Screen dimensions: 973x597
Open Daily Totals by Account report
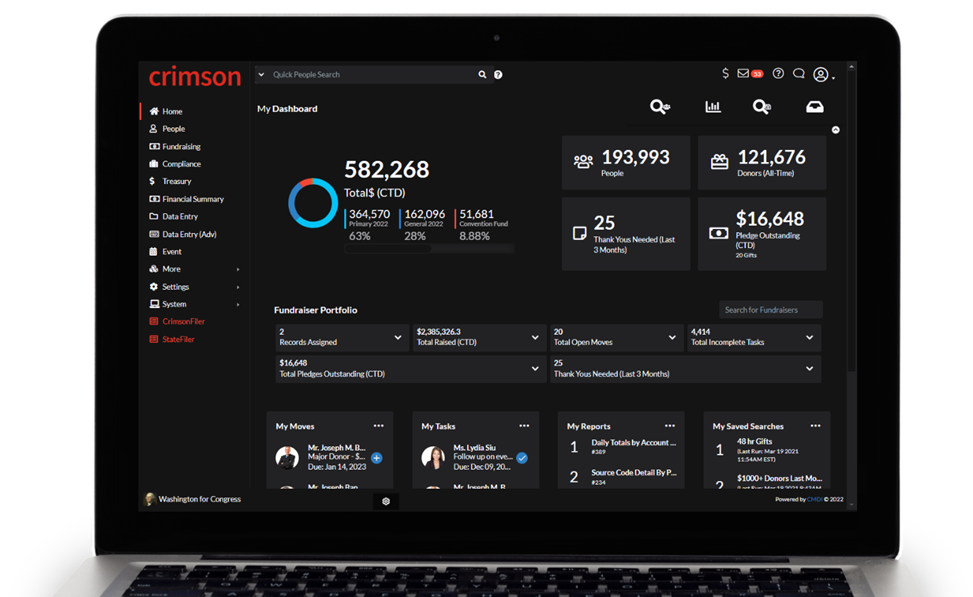633,442
